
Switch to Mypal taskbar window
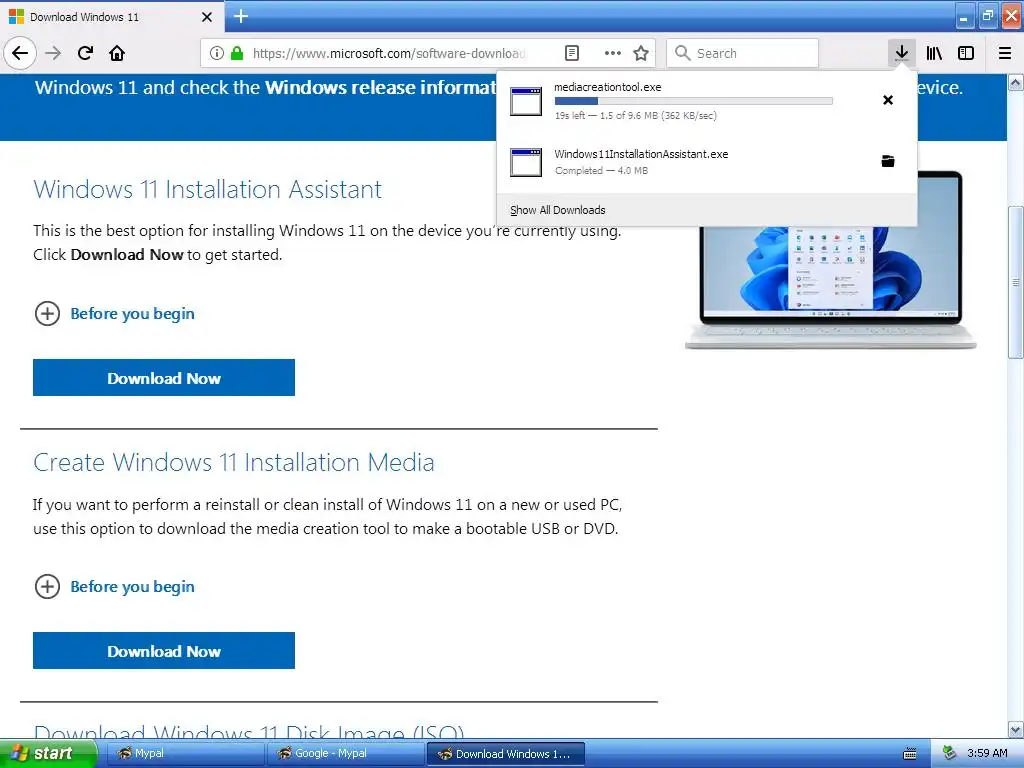[x=184, y=754]
